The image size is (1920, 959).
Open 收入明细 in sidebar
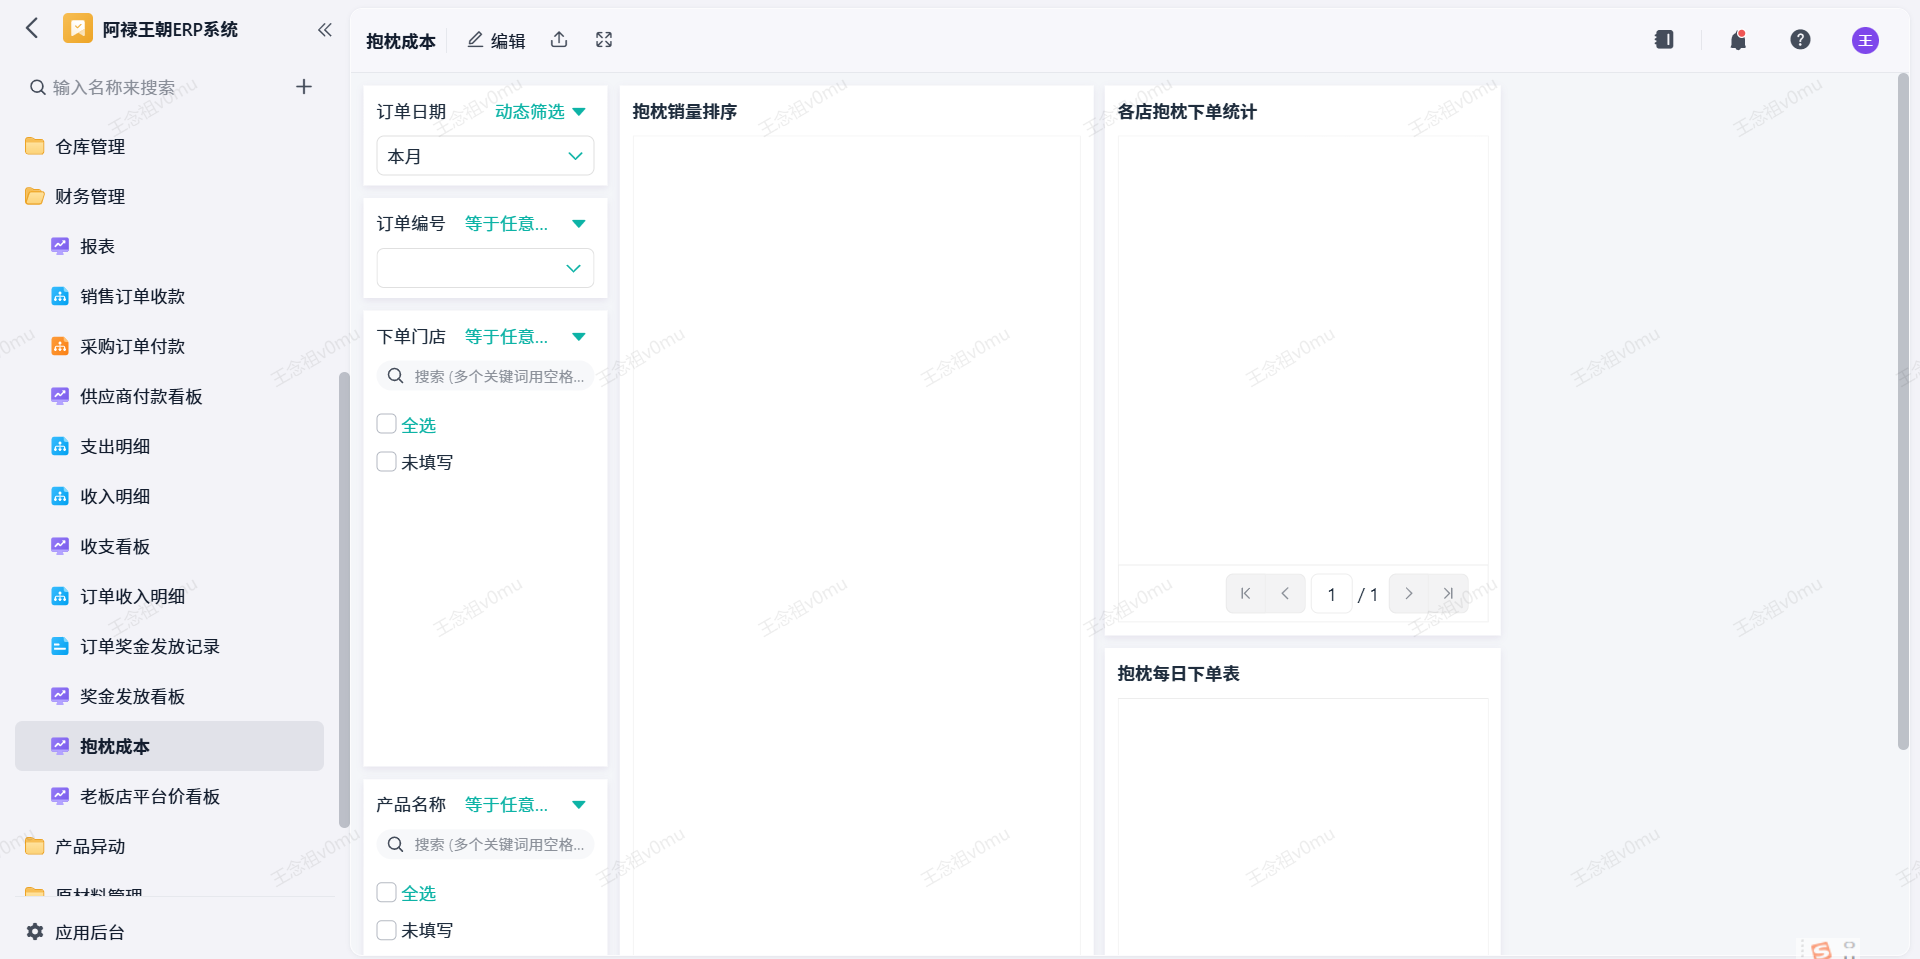[x=170, y=496]
